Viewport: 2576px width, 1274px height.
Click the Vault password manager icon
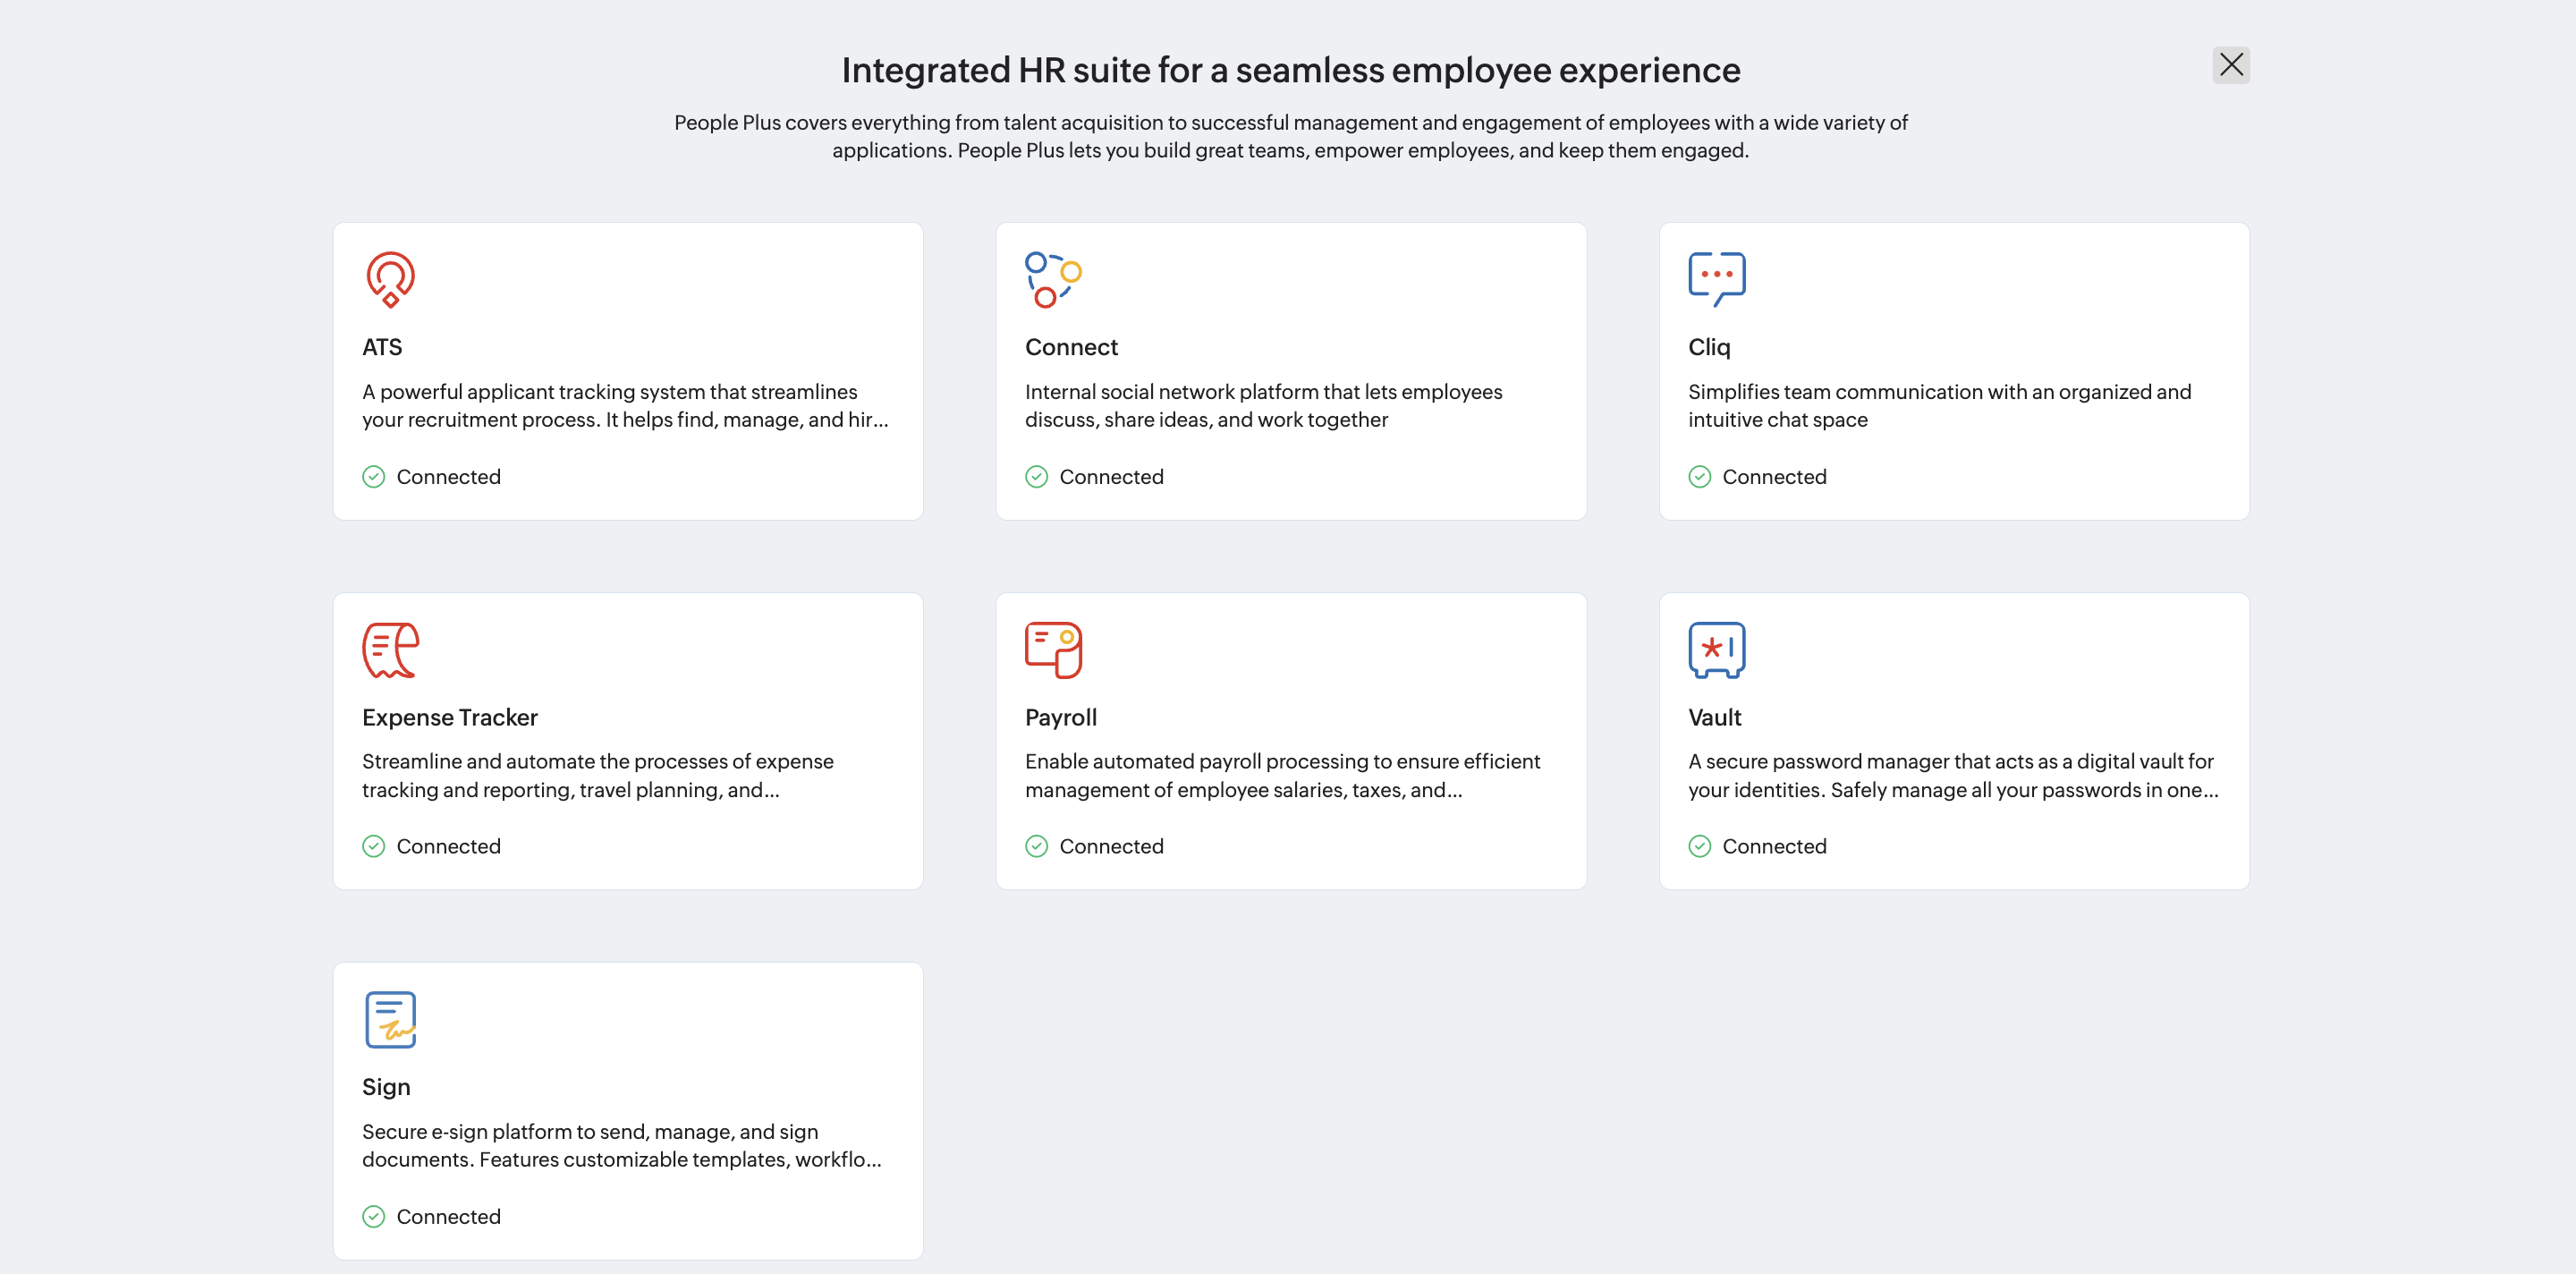[1716, 650]
